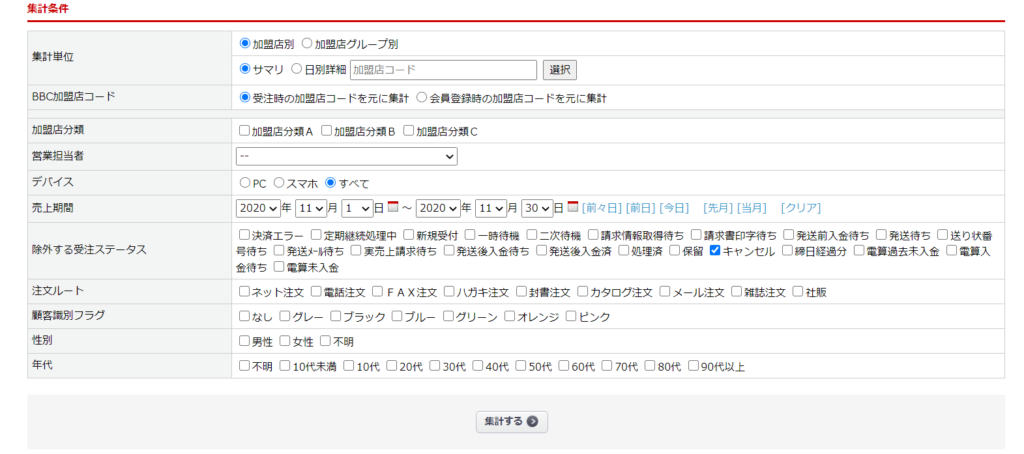Open end month dropdown
The height and width of the screenshot is (454, 1024).
point(490,208)
